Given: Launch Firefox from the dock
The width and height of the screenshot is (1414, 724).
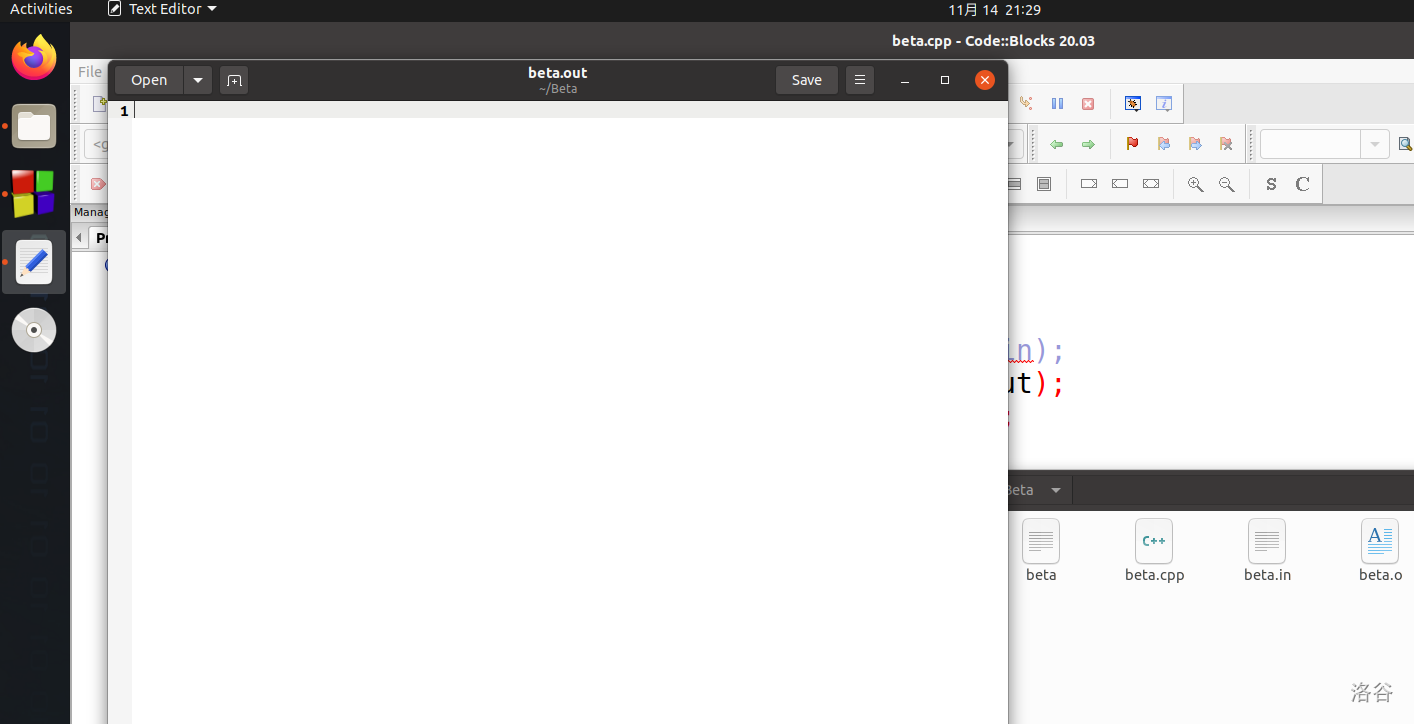Looking at the screenshot, I should 34,58.
